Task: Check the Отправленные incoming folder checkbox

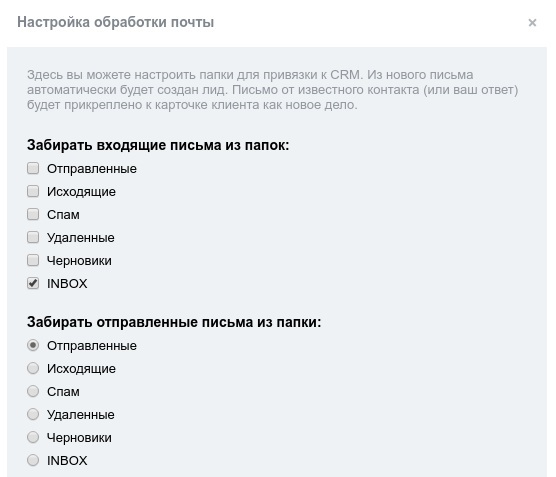Action: click(33, 168)
